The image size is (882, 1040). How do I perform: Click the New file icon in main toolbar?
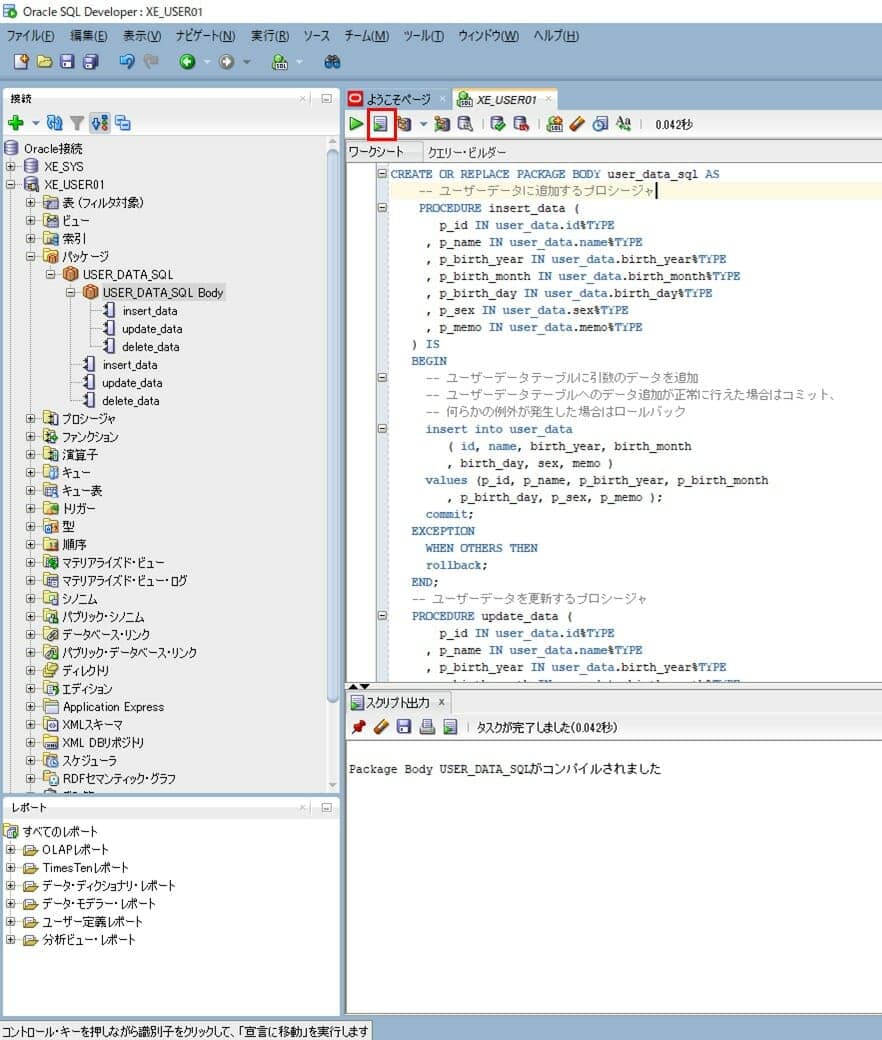(21, 62)
